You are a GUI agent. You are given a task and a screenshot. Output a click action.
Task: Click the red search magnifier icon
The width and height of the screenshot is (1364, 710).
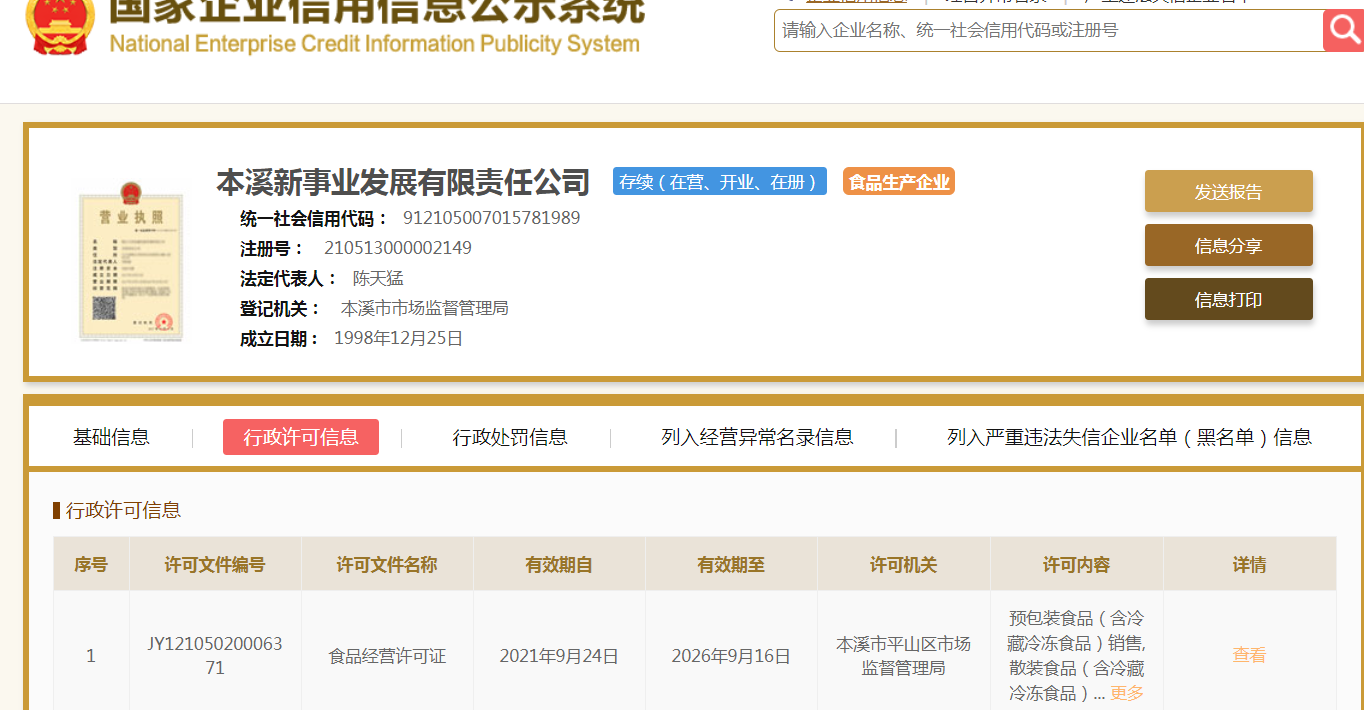(x=1343, y=31)
